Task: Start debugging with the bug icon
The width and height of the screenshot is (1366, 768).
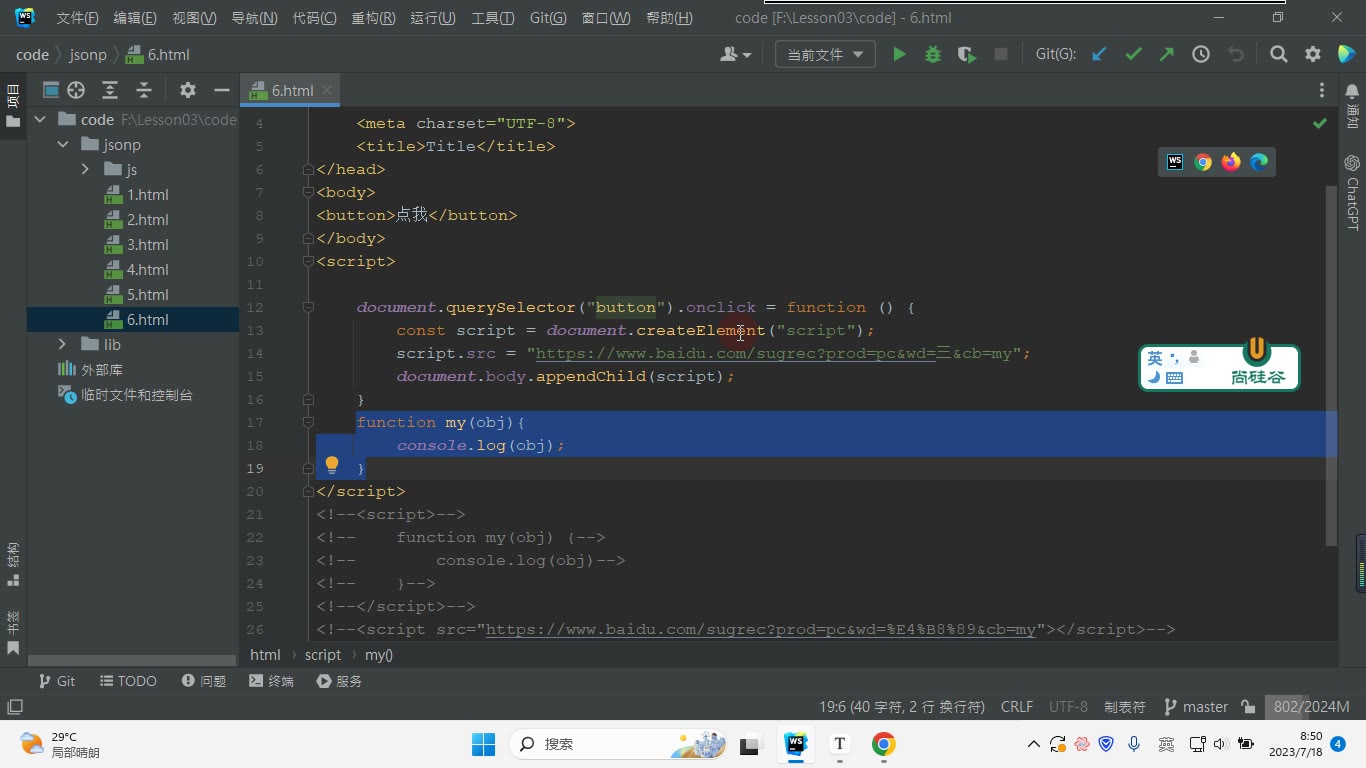Action: click(933, 55)
